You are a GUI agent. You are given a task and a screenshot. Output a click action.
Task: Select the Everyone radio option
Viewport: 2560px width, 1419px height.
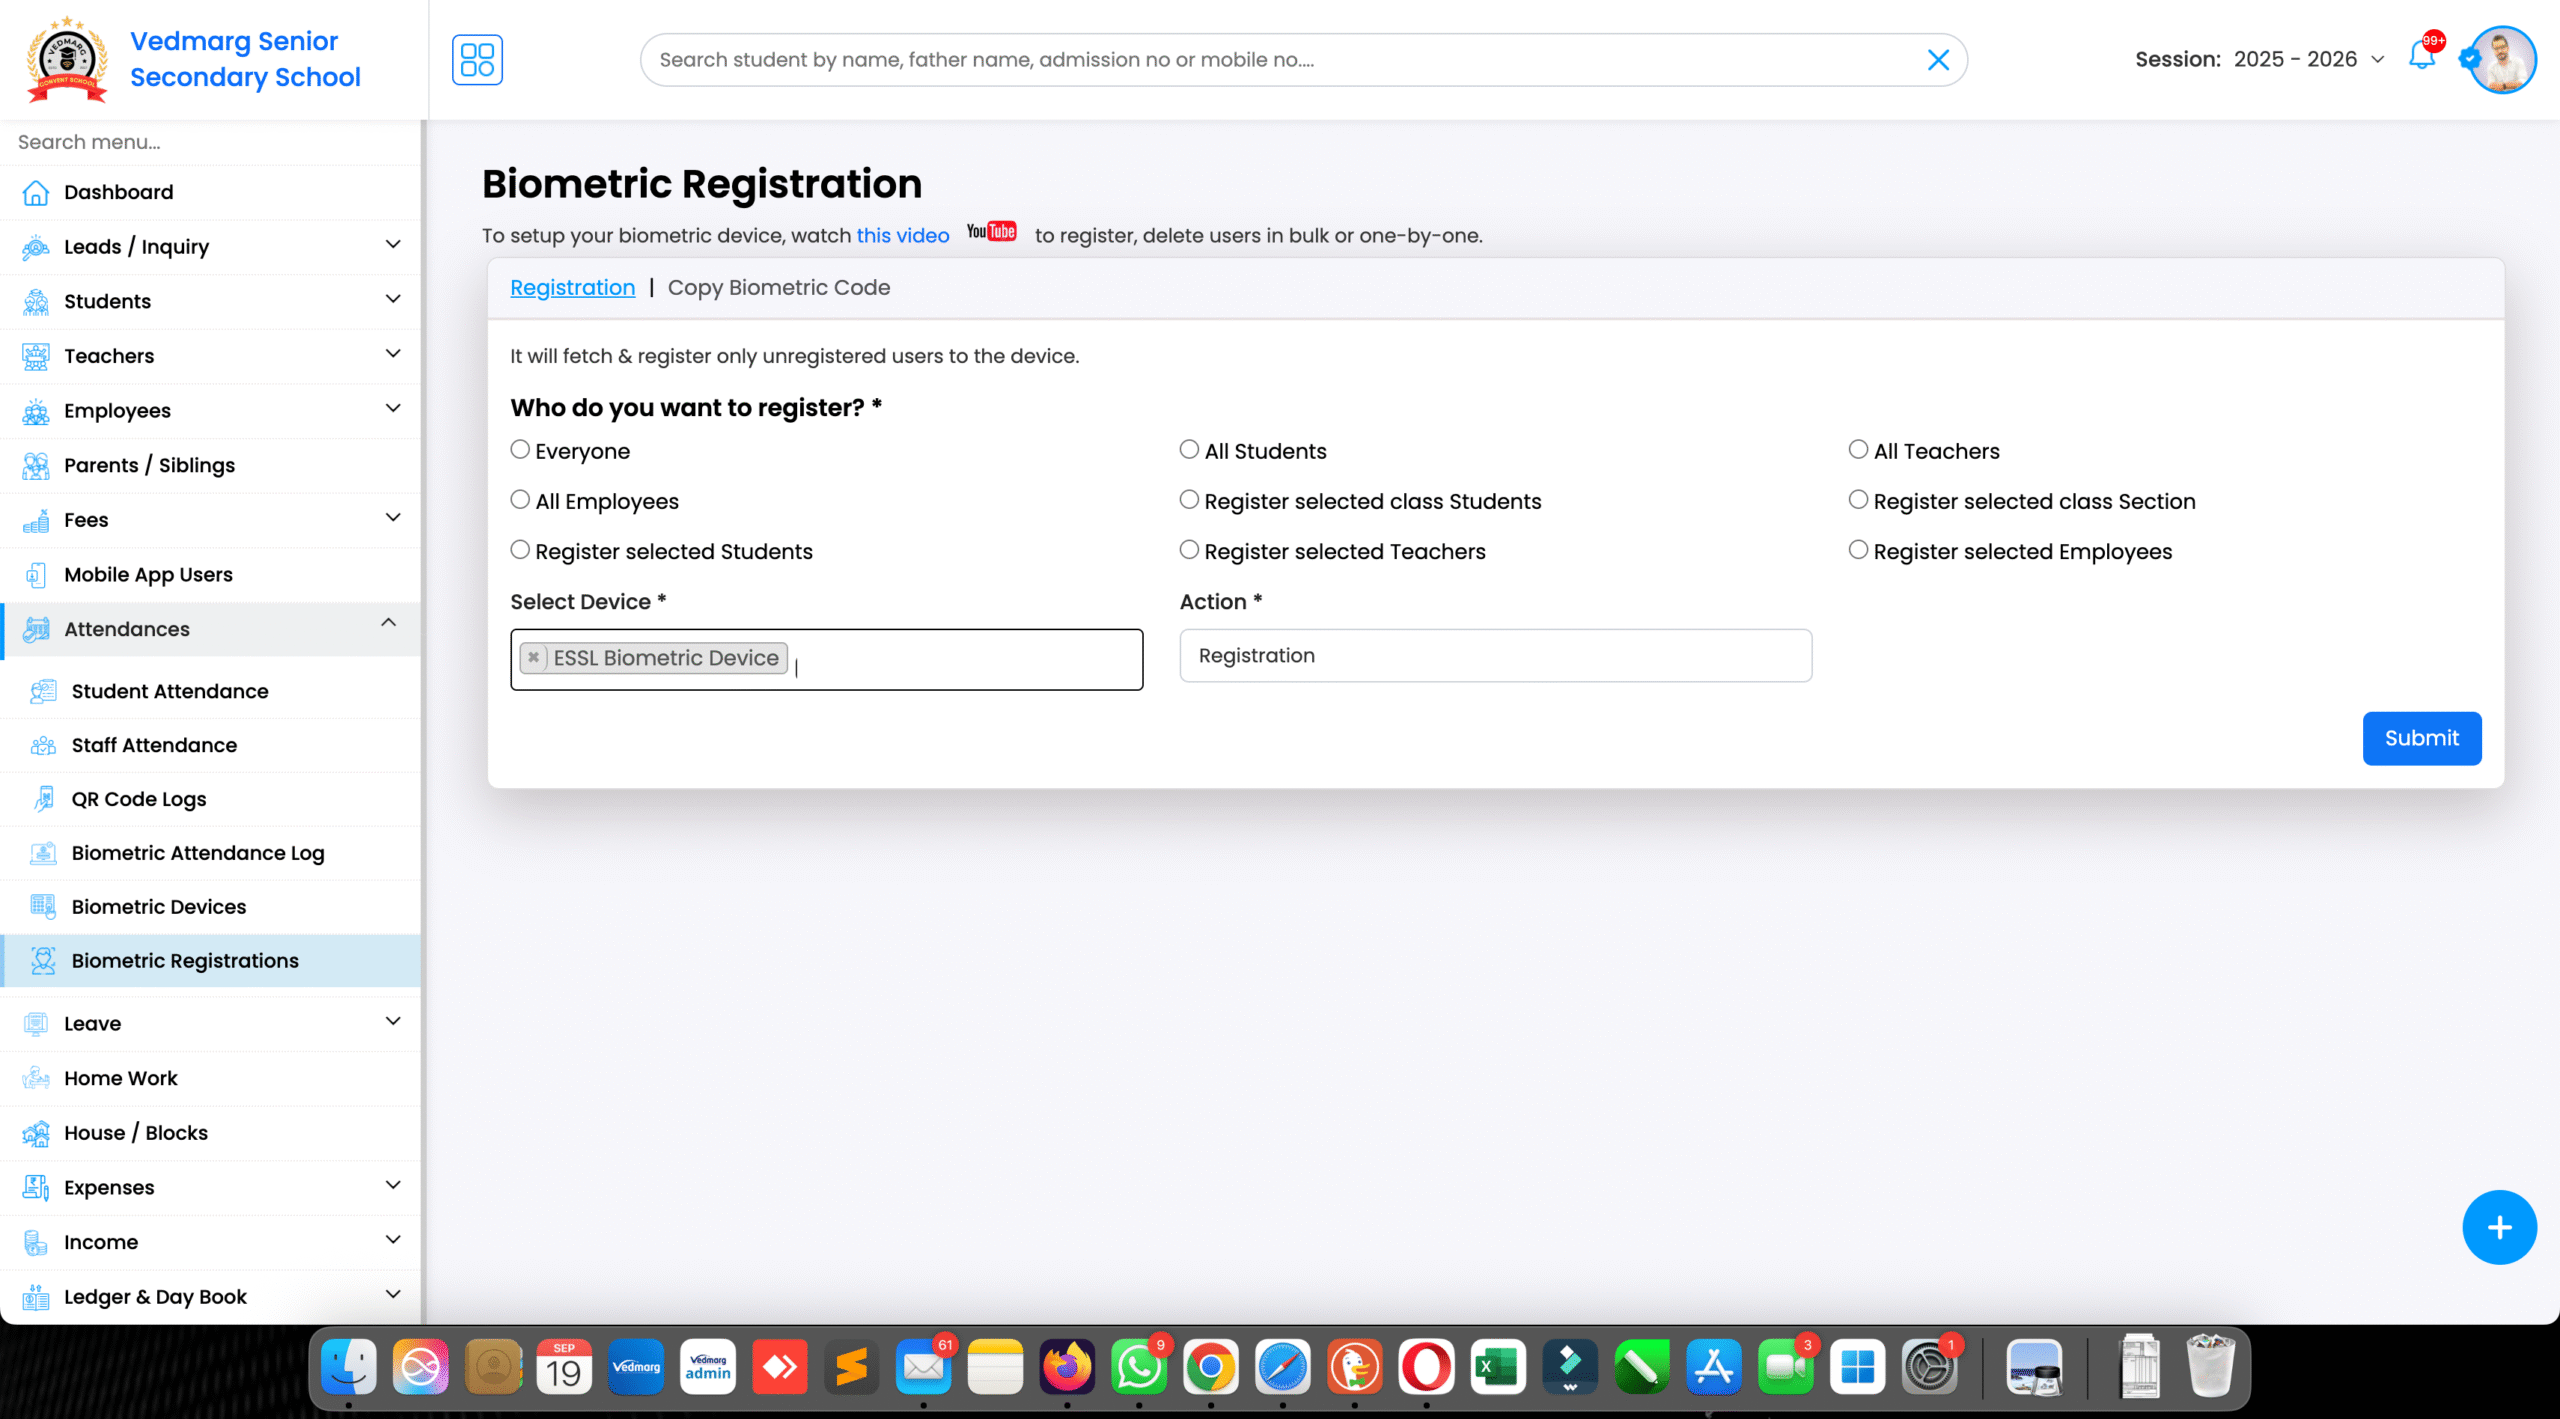[x=520, y=450]
